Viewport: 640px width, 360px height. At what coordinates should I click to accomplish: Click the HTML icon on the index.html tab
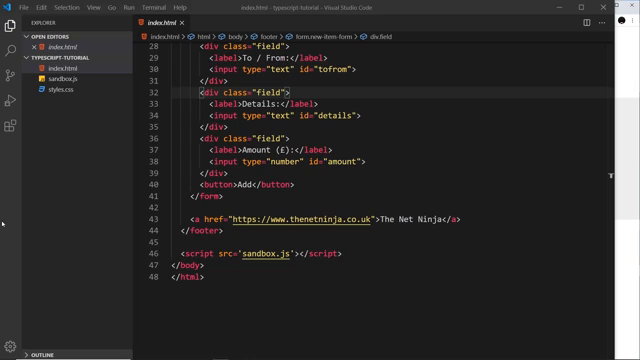pyautogui.click(x=141, y=22)
